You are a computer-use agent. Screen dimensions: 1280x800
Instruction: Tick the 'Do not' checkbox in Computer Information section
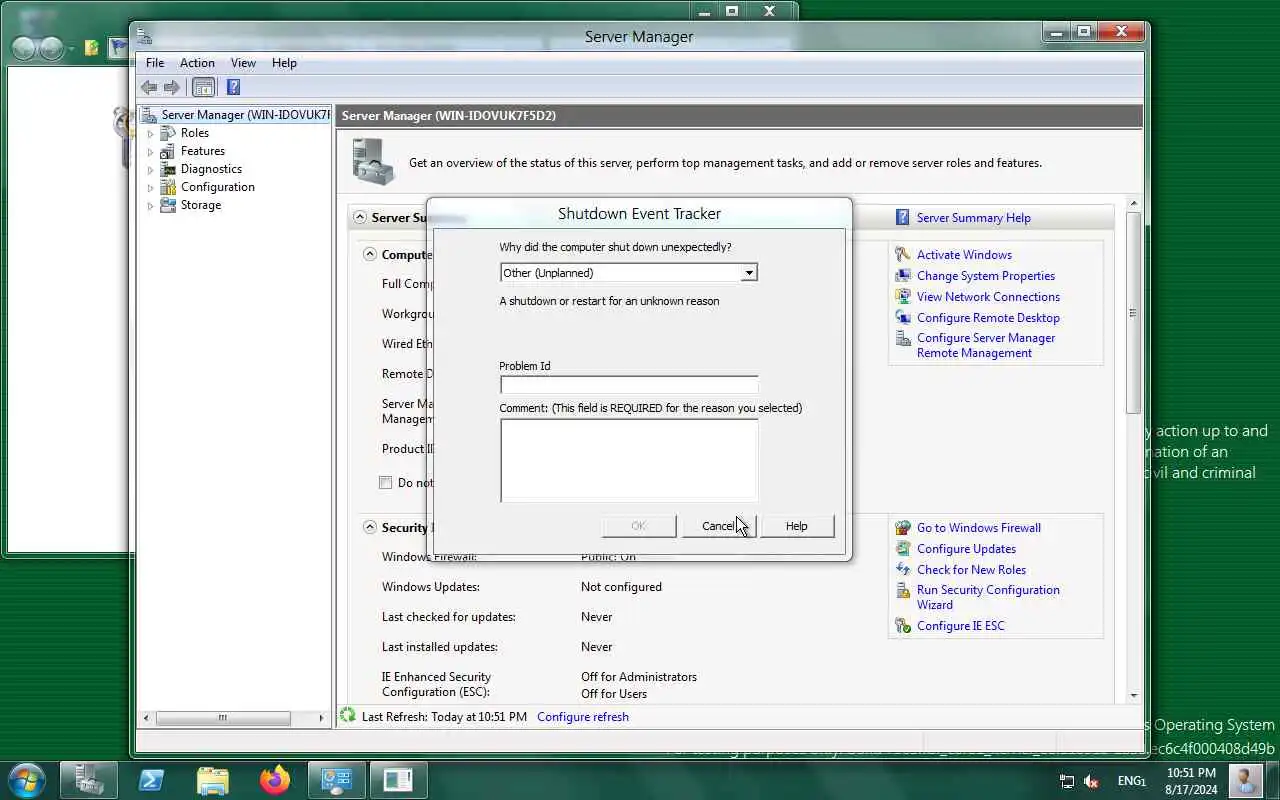(385, 482)
